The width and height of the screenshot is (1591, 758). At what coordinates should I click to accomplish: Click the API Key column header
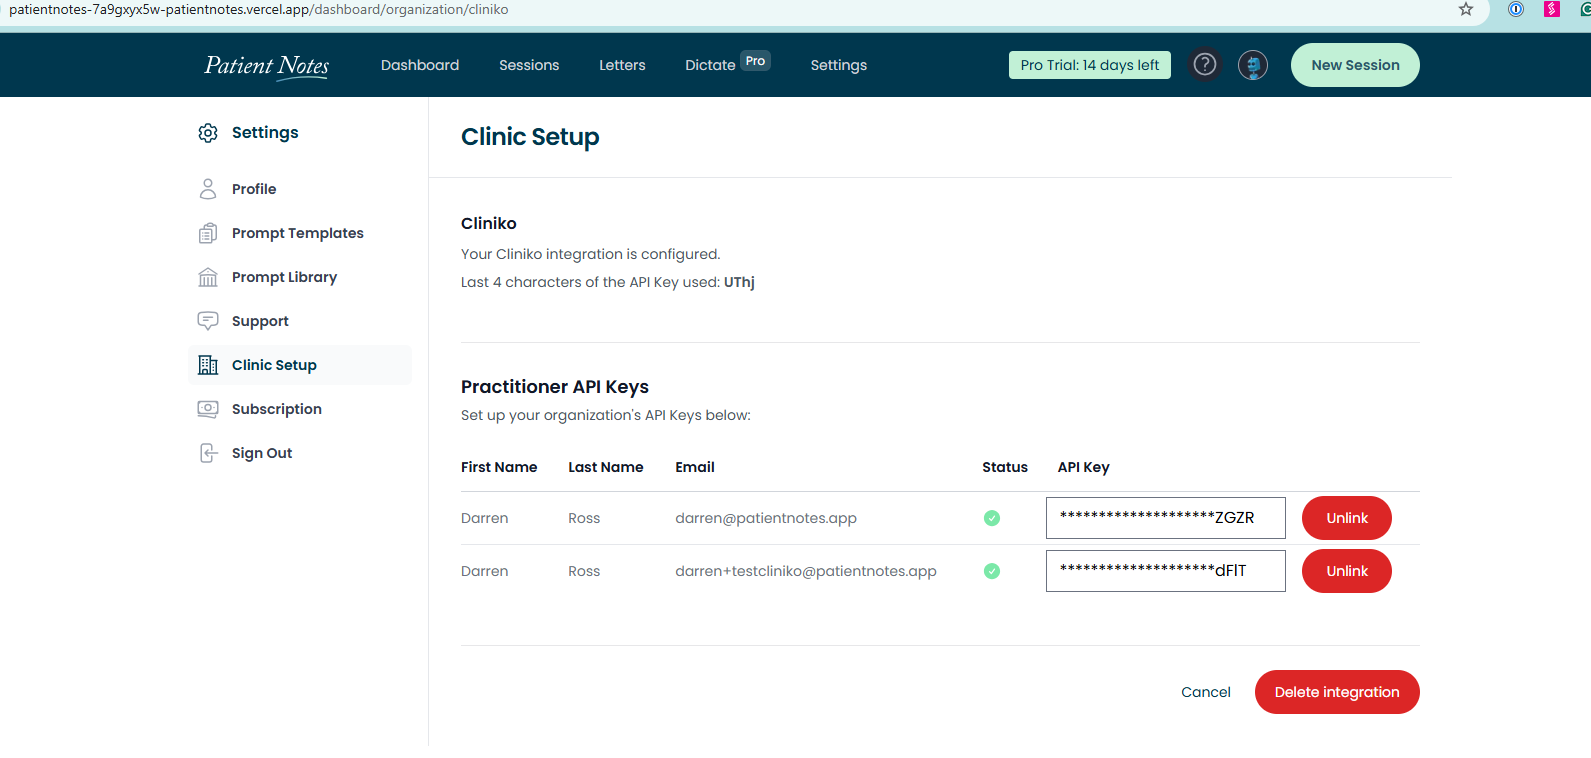(x=1084, y=467)
